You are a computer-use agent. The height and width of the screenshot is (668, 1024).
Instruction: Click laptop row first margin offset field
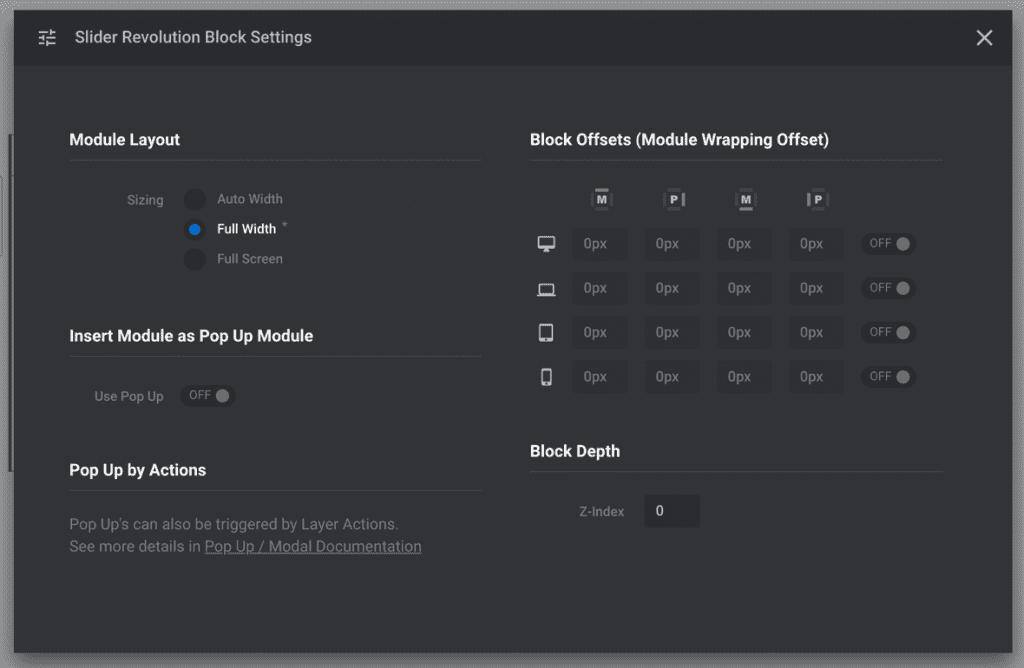(x=600, y=288)
